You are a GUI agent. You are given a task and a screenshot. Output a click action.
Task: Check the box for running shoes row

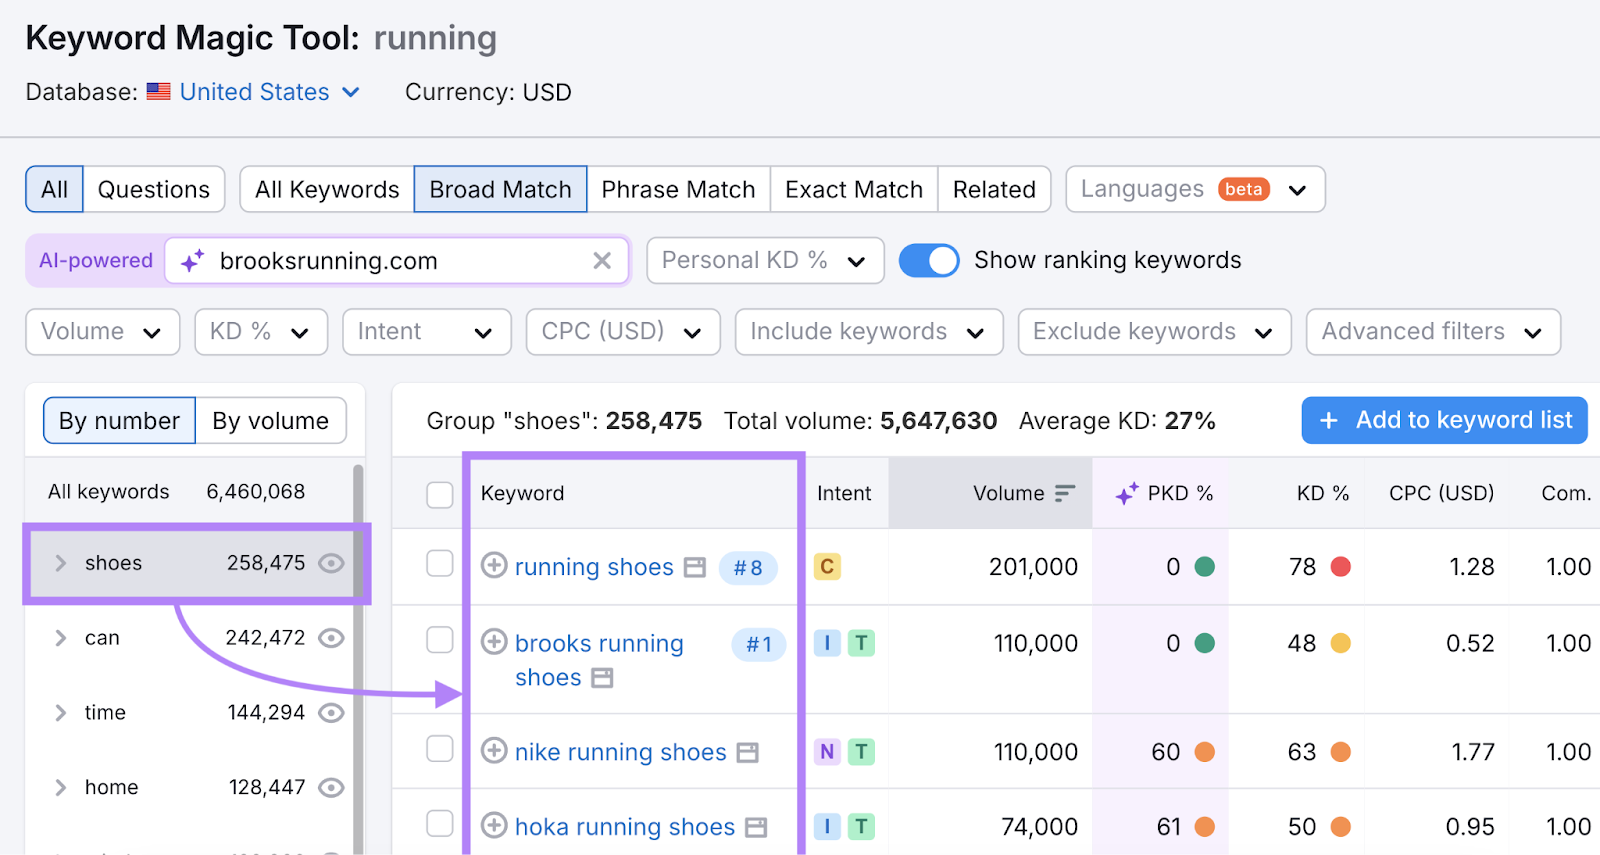click(x=440, y=564)
